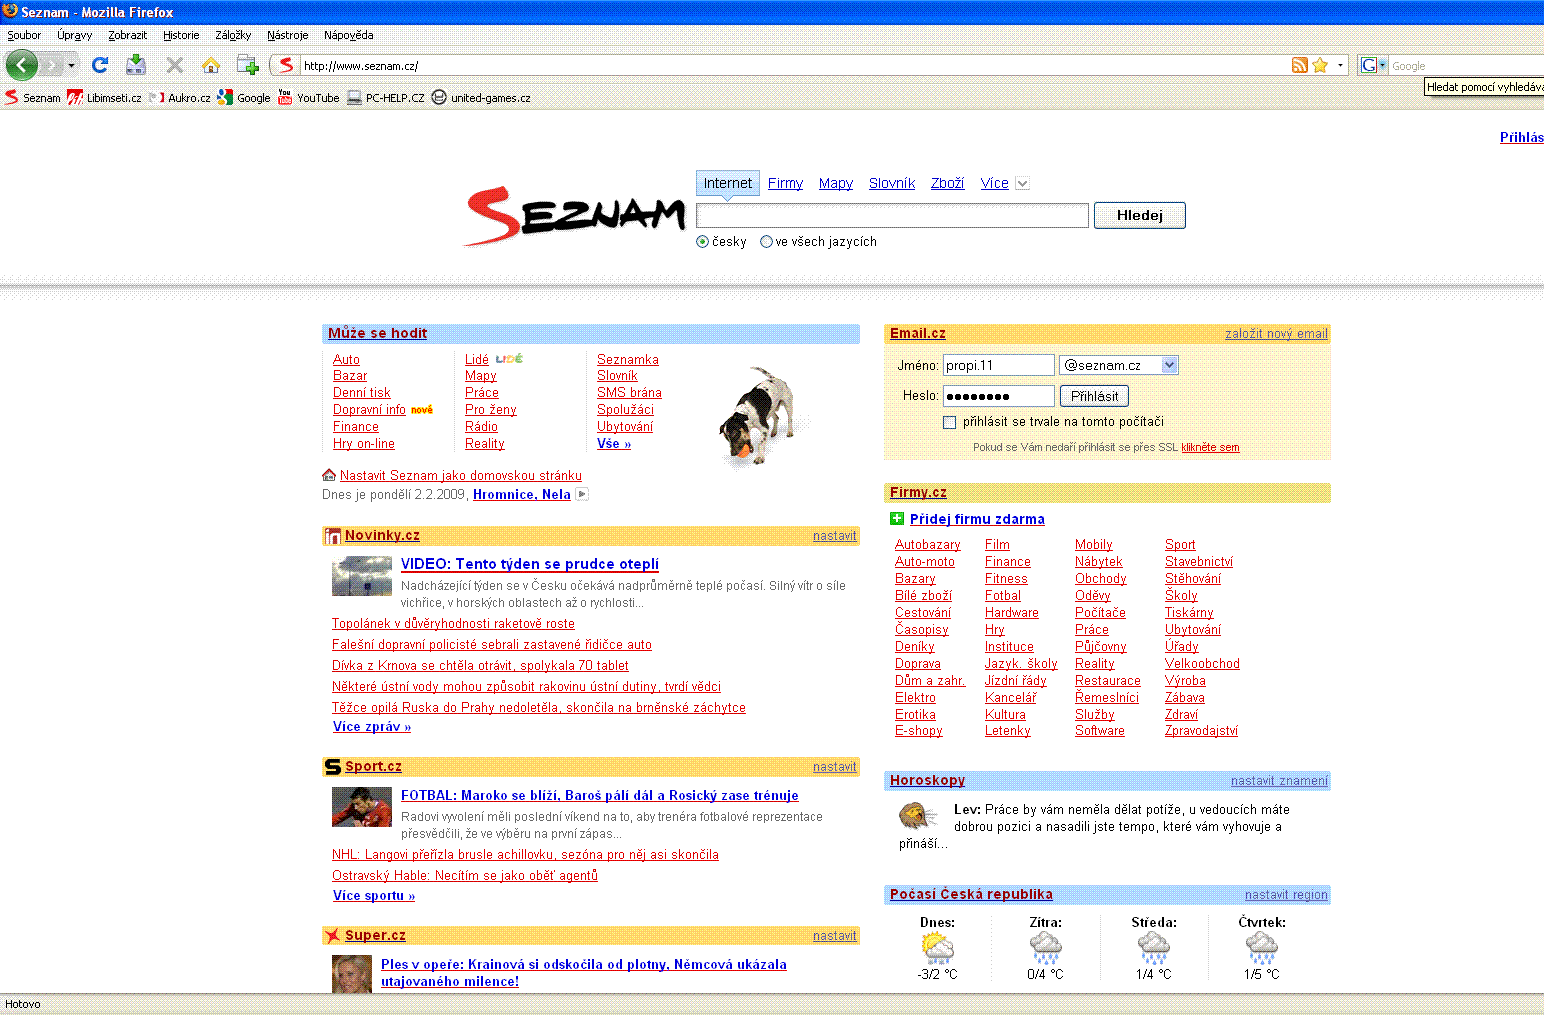Click the Firefox Google search box
The height and width of the screenshot is (1015, 1544).
point(1466,65)
